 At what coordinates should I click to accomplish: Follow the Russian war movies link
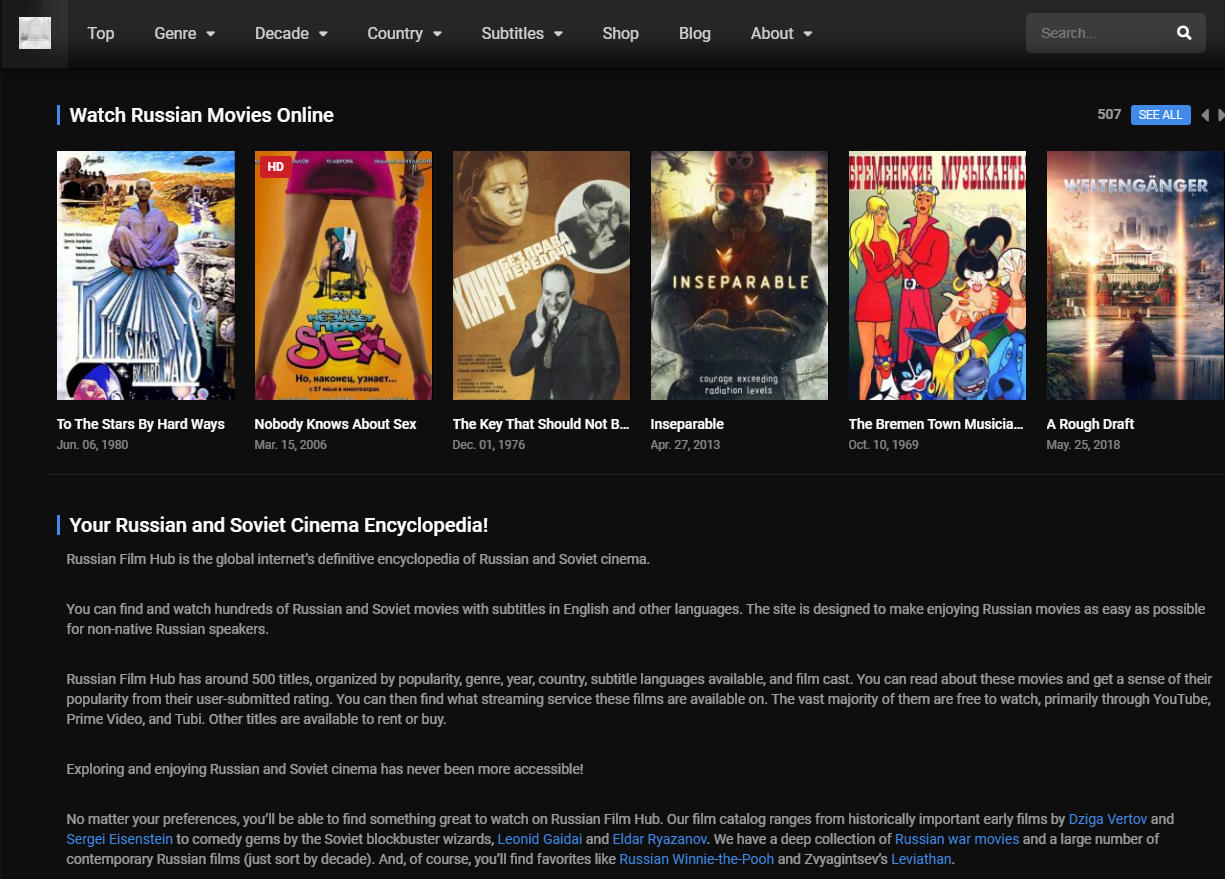coord(957,839)
